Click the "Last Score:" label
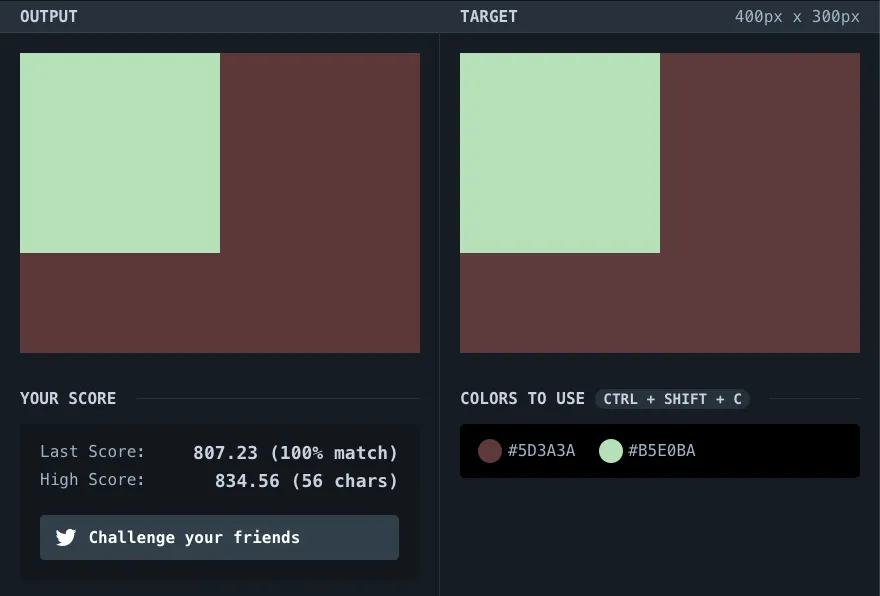 (92, 452)
